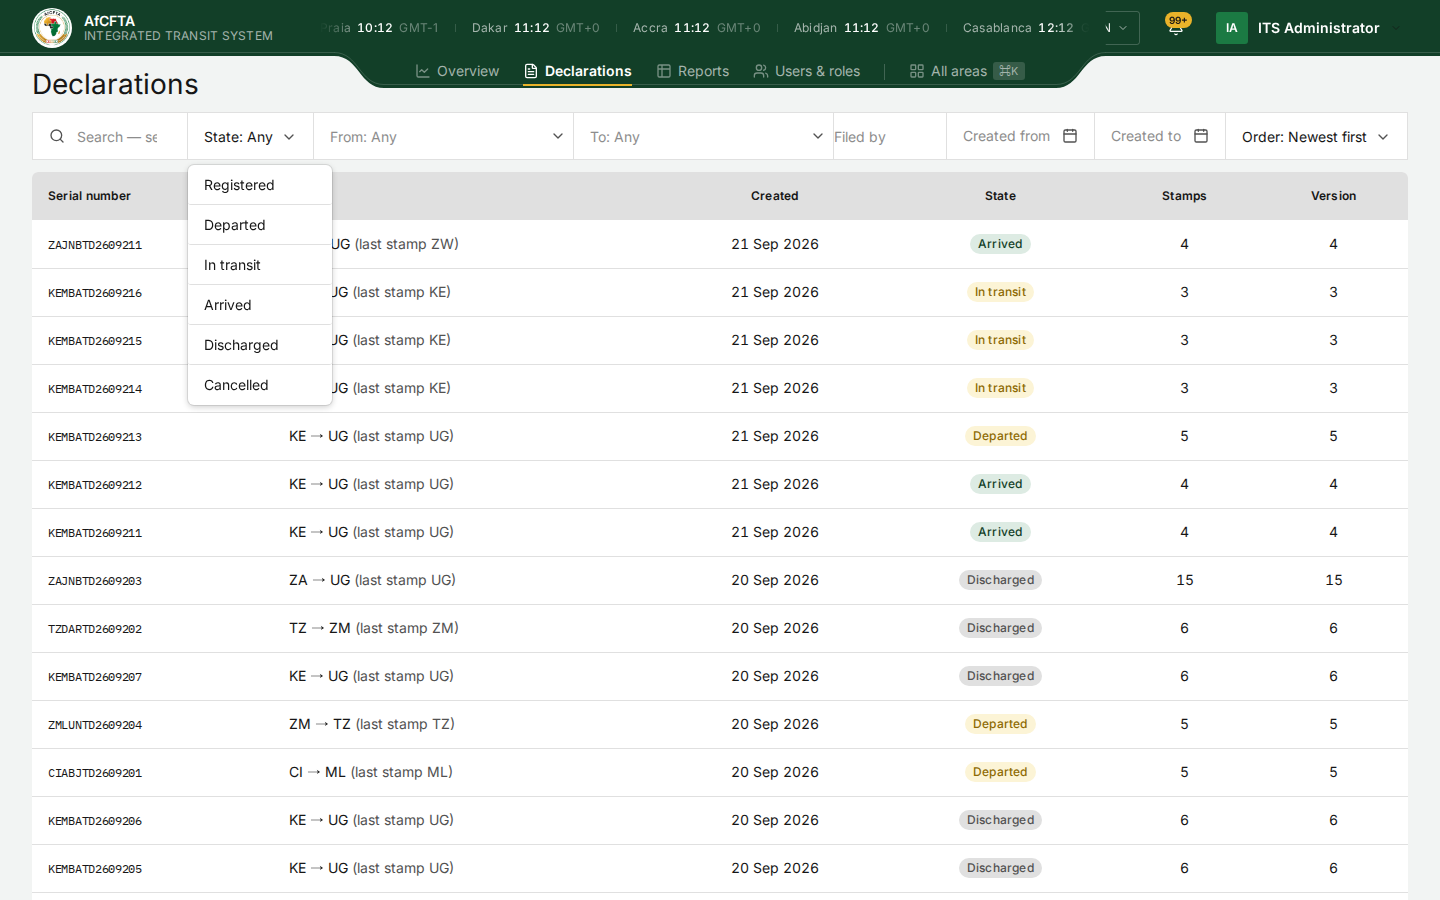Click the CI → ML route text

pos(317,772)
